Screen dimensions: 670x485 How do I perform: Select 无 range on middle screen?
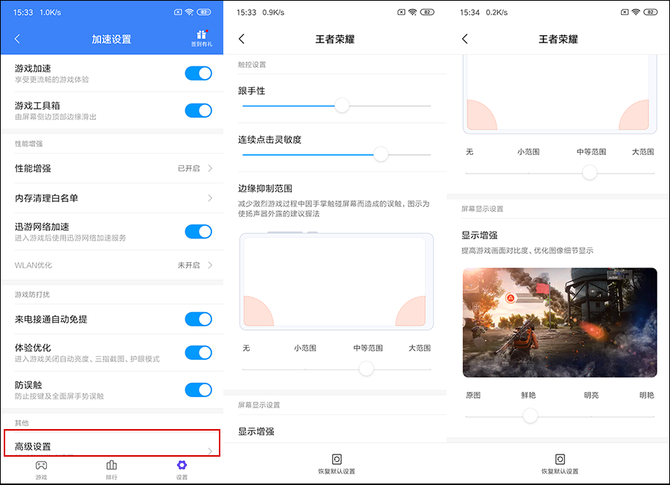(x=246, y=348)
